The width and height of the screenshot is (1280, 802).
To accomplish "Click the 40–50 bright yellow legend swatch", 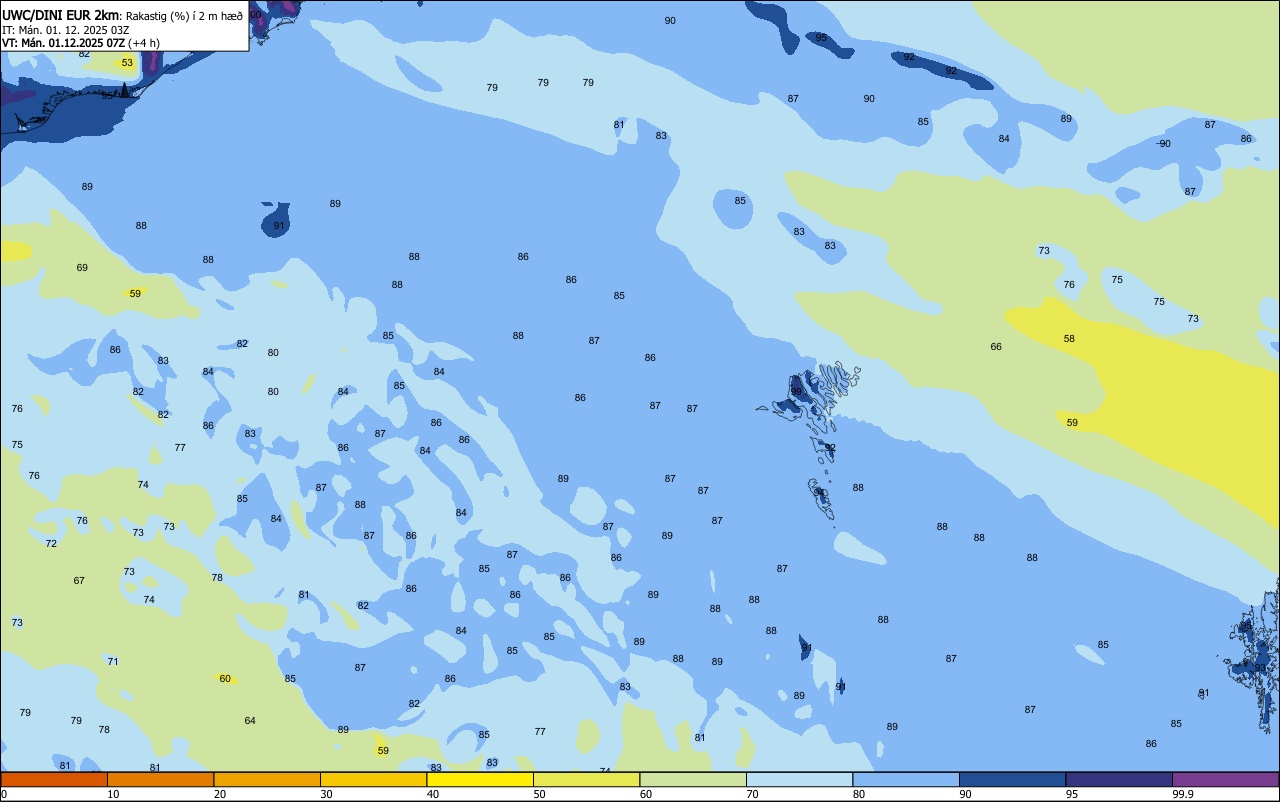I will [480, 779].
